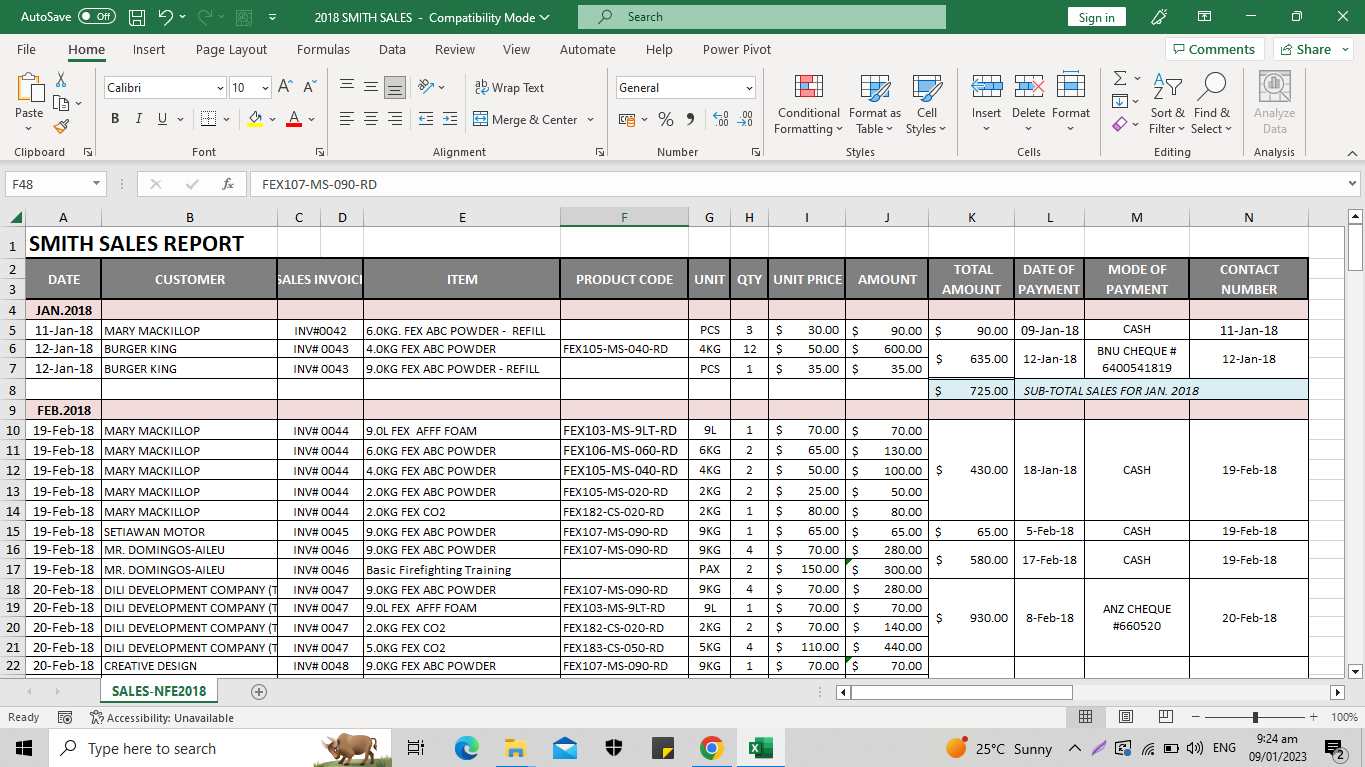Open the Calibri font name dropdown
1365x767 pixels.
click(220, 88)
